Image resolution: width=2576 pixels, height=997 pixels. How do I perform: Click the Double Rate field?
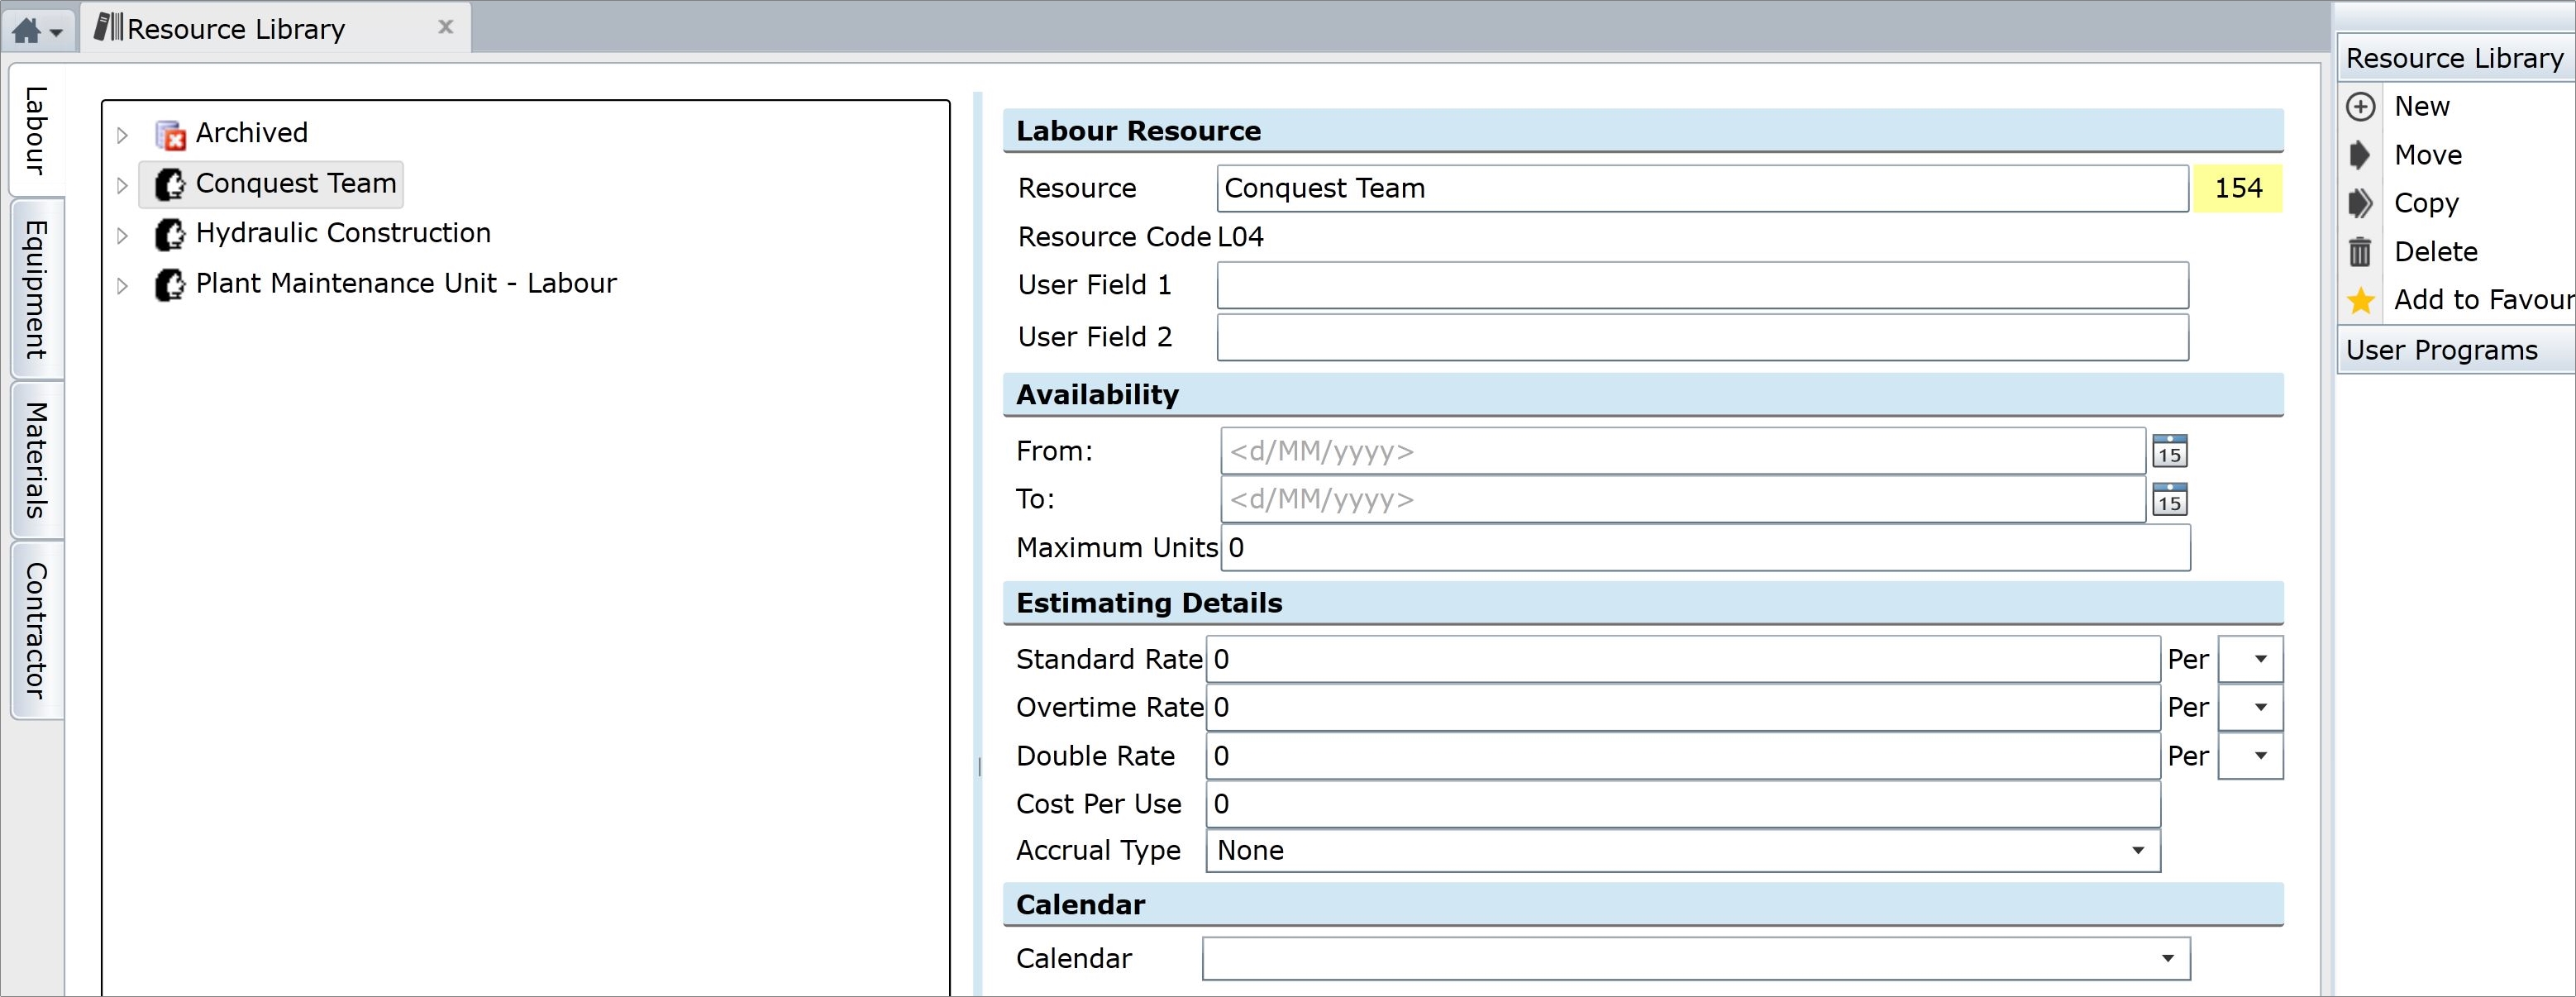tap(1683, 755)
